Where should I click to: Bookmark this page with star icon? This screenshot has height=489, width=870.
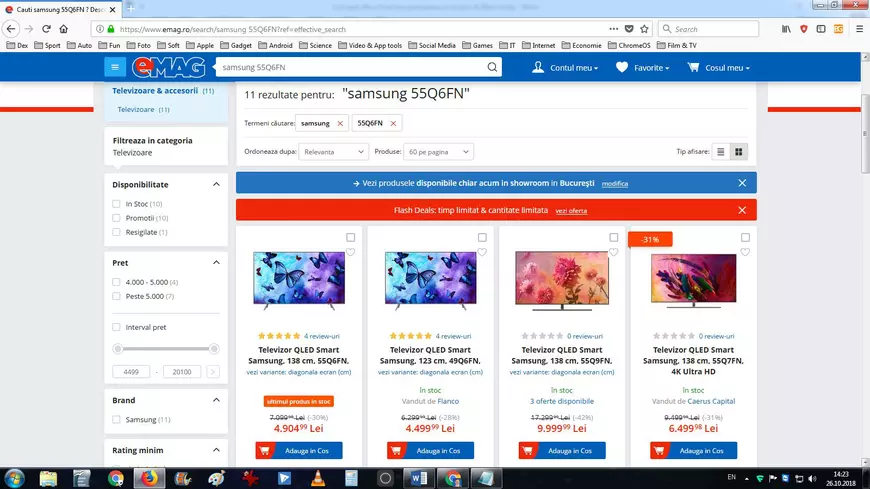[x=644, y=29]
